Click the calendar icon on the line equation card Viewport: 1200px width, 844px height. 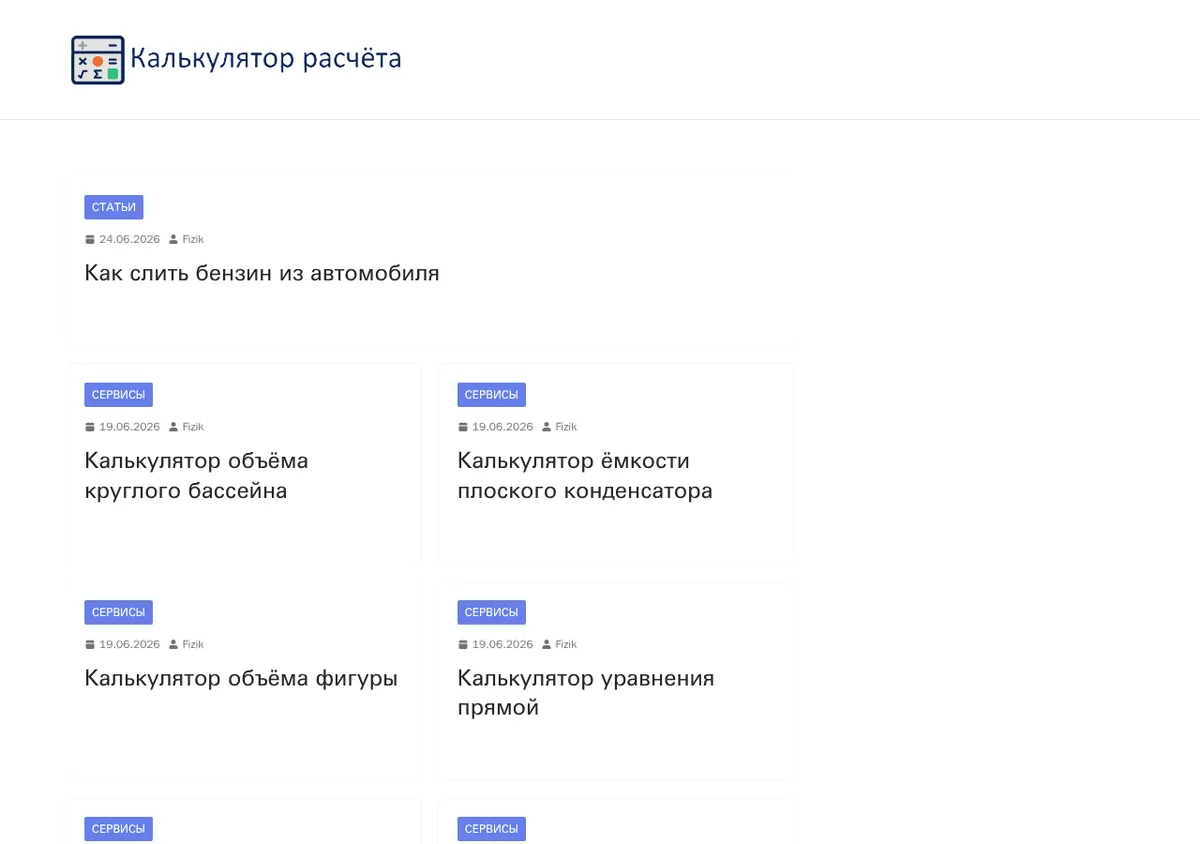[463, 645]
